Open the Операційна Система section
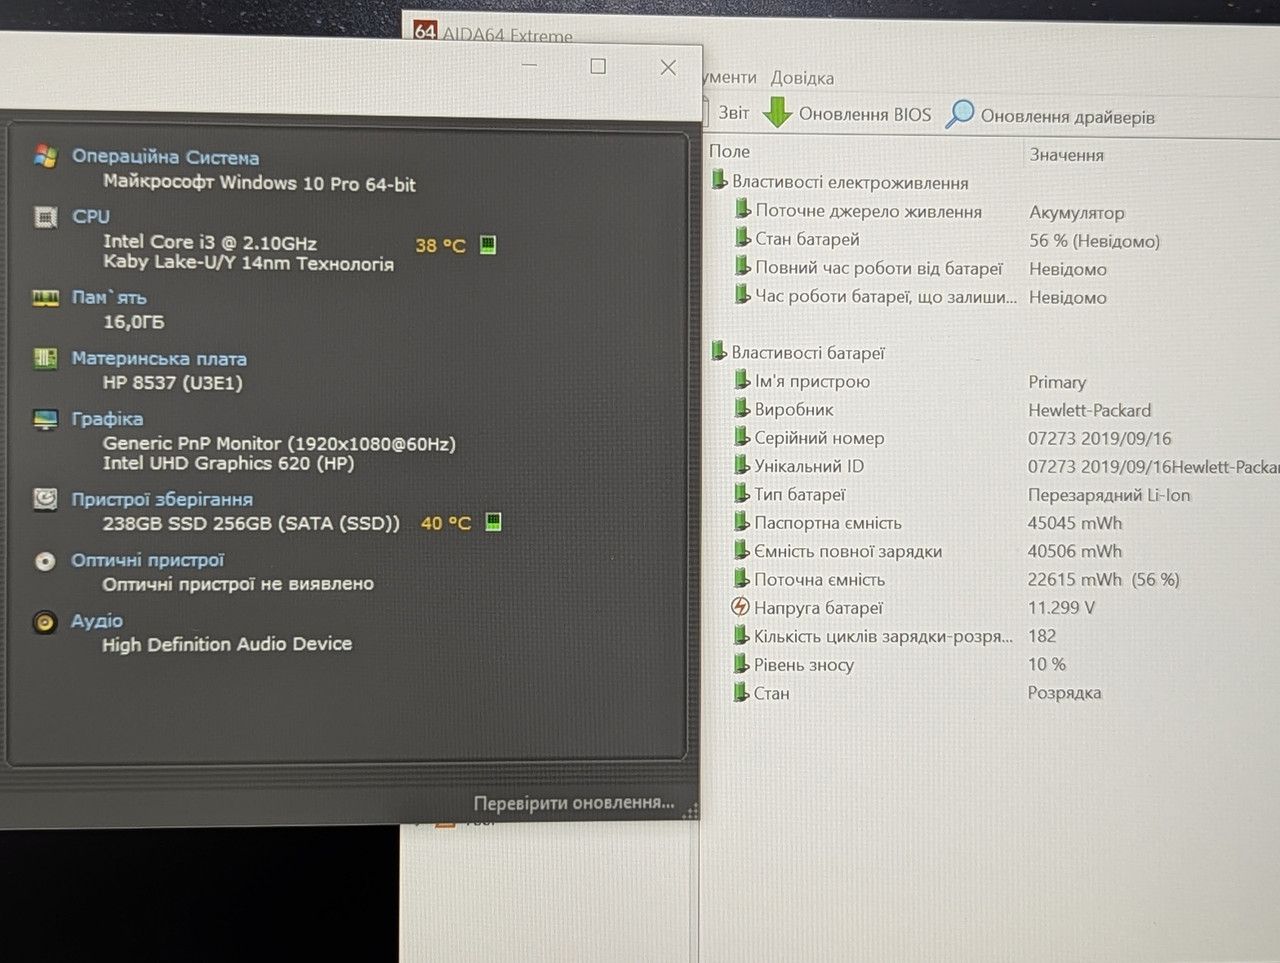This screenshot has height=963, width=1280. 165,157
